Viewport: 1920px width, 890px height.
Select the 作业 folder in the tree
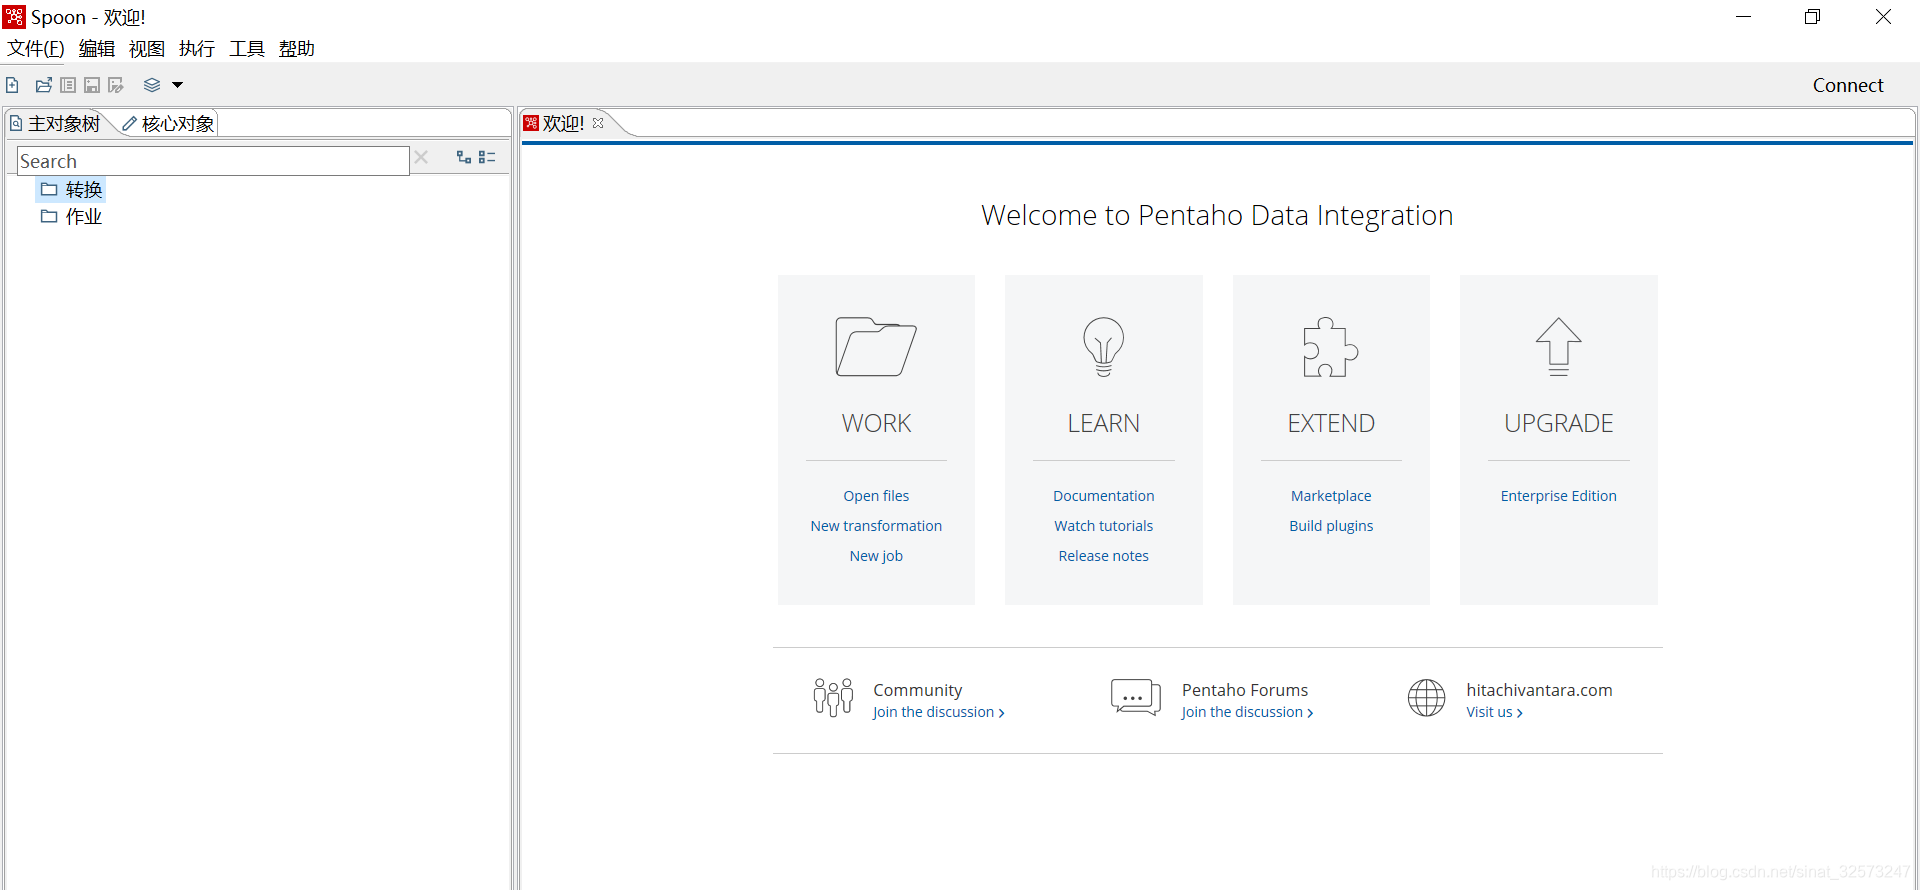pyautogui.click(x=72, y=216)
